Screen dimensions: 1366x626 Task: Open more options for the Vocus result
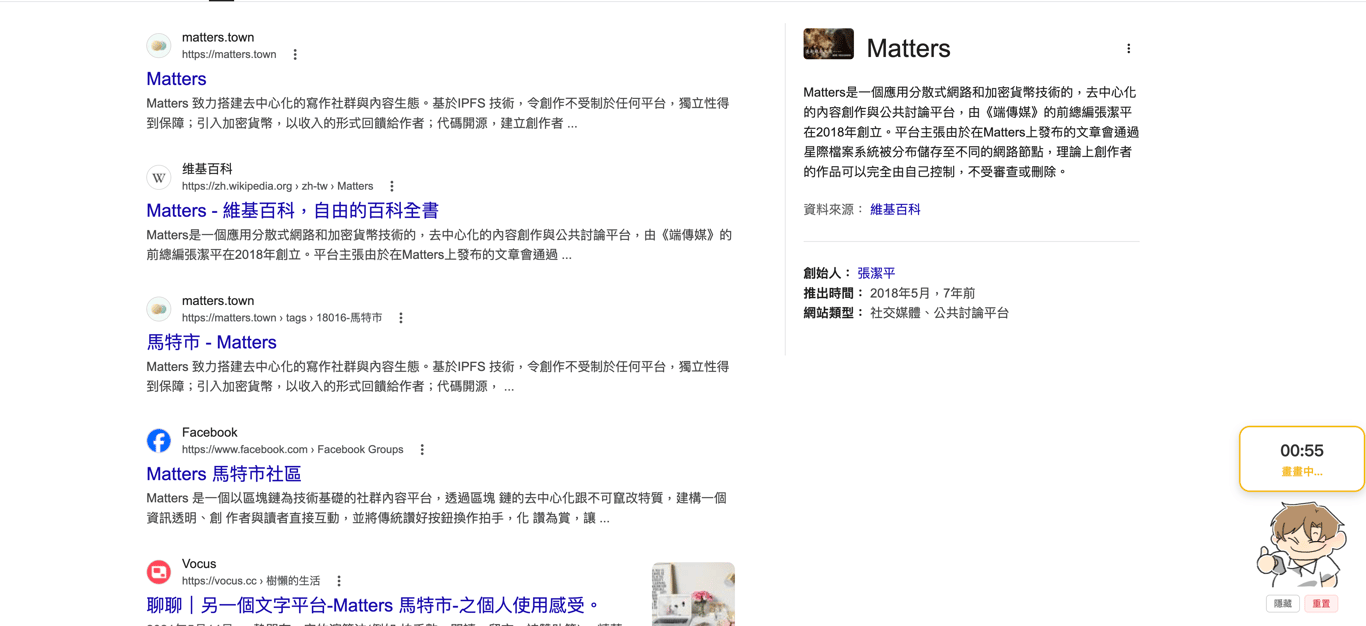339,581
